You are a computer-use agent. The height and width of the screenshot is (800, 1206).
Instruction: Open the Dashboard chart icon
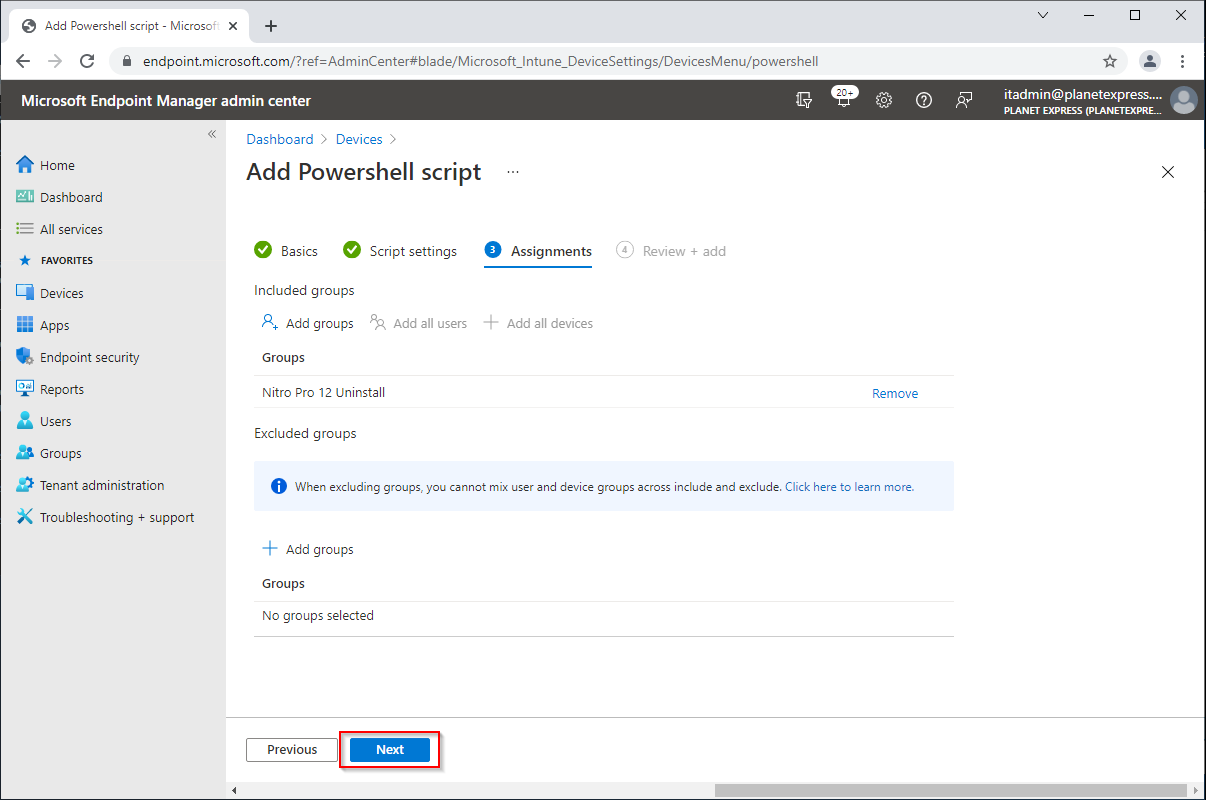pos(25,197)
